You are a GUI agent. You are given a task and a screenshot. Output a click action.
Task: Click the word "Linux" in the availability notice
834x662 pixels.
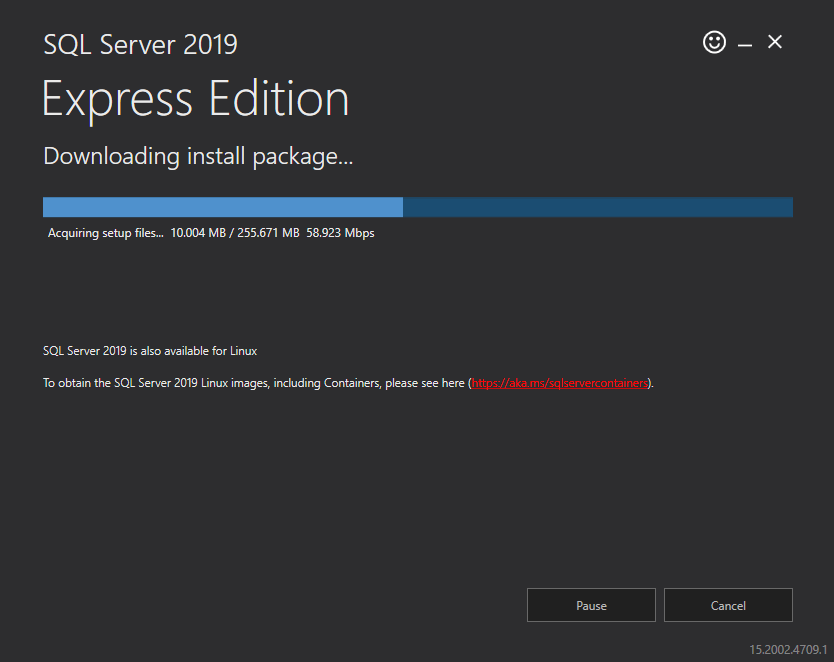pos(244,351)
